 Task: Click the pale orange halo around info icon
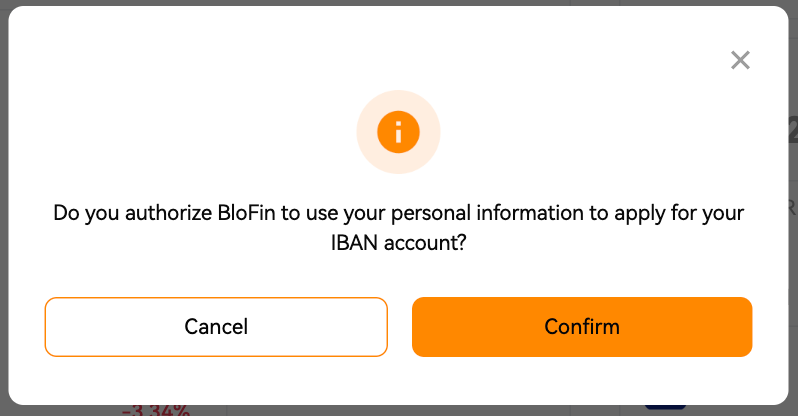(x=398, y=132)
